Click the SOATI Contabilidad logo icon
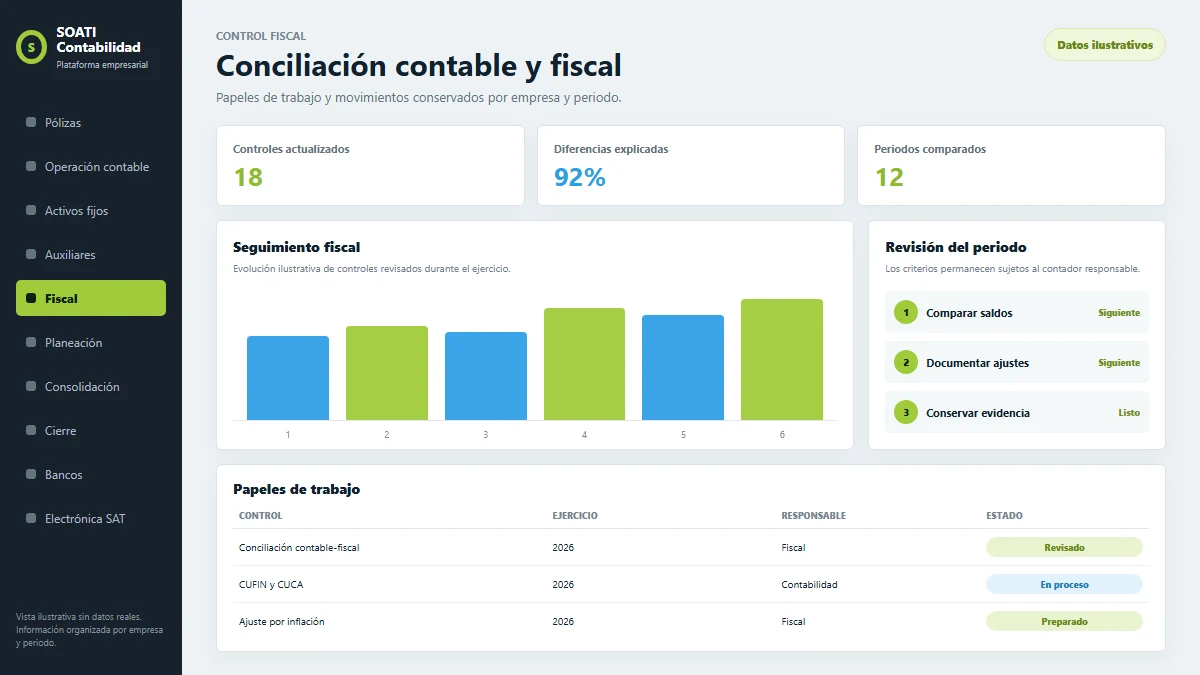This screenshot has width=1200, height=675. tap(32, 47)
